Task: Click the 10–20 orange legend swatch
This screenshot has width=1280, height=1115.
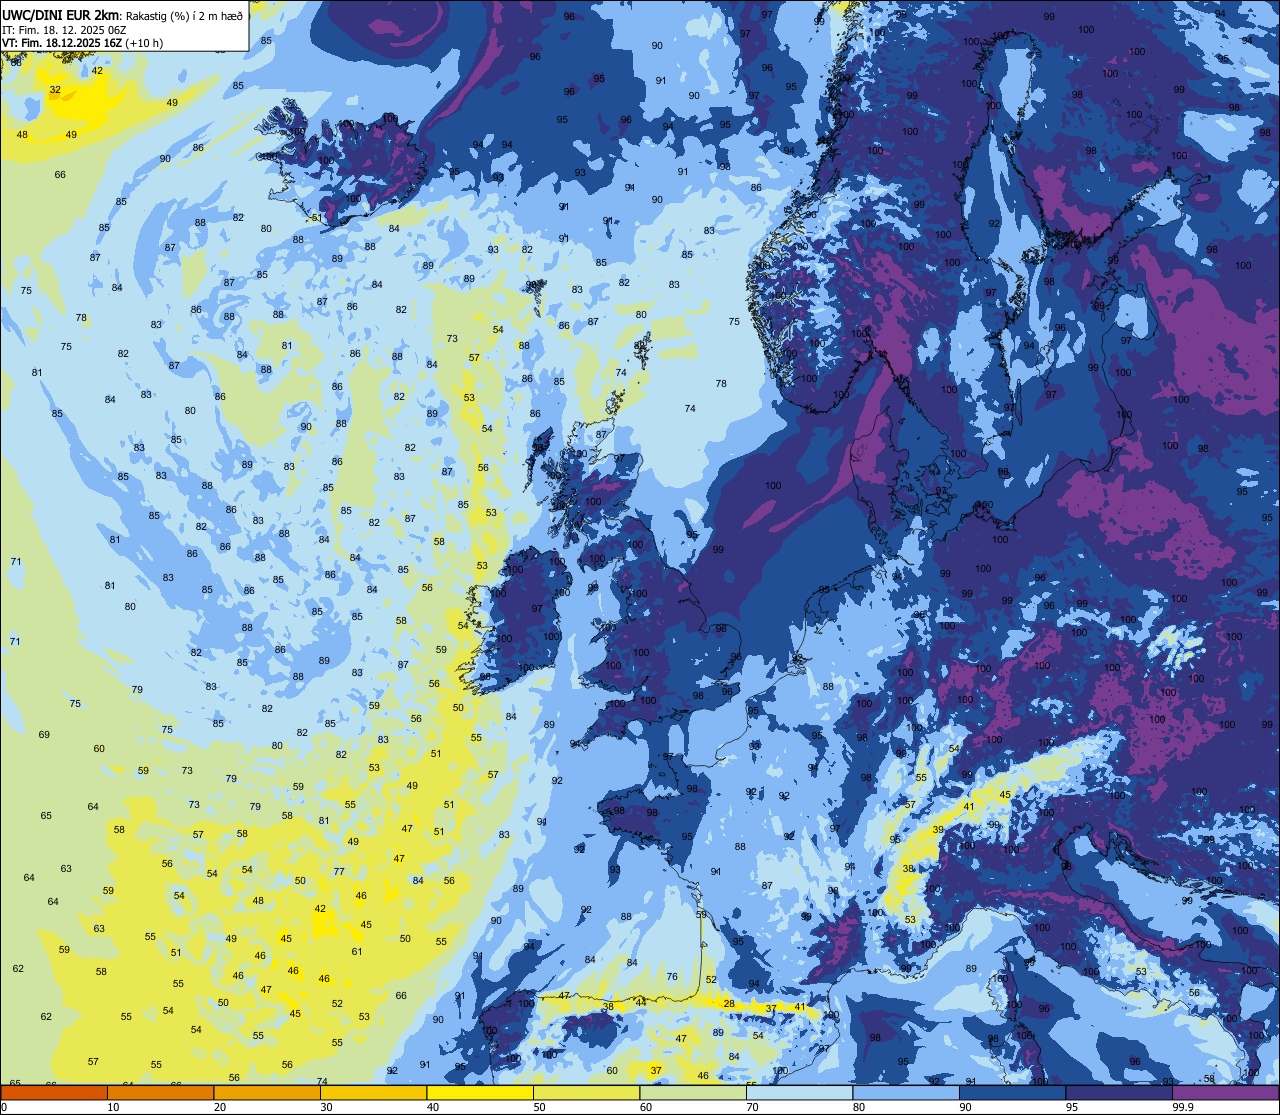Action: [x=160, y=1092]
